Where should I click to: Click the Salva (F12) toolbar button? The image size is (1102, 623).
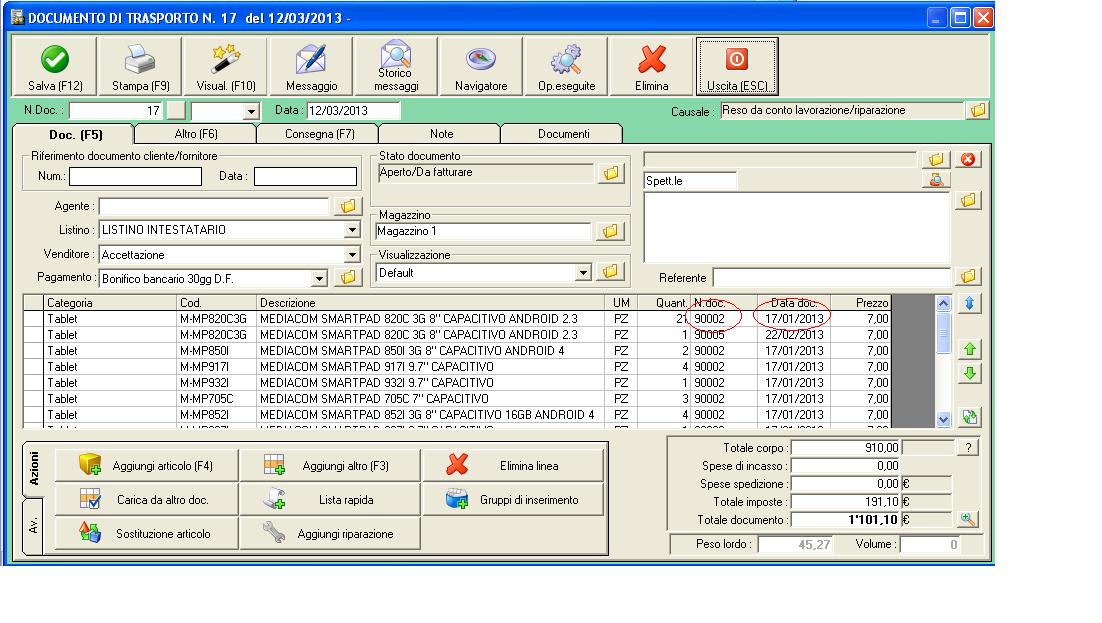click(55, 67)
